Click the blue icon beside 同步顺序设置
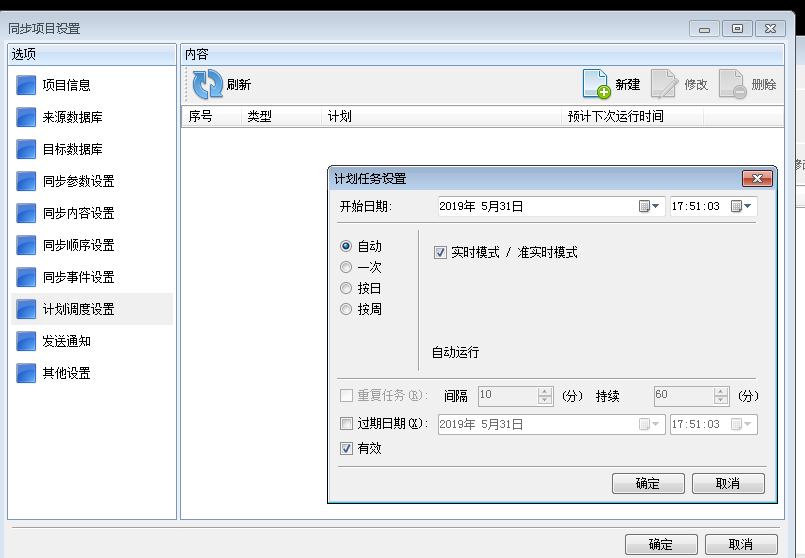Screen dimensions: 805x558 (x=26, y=245)
